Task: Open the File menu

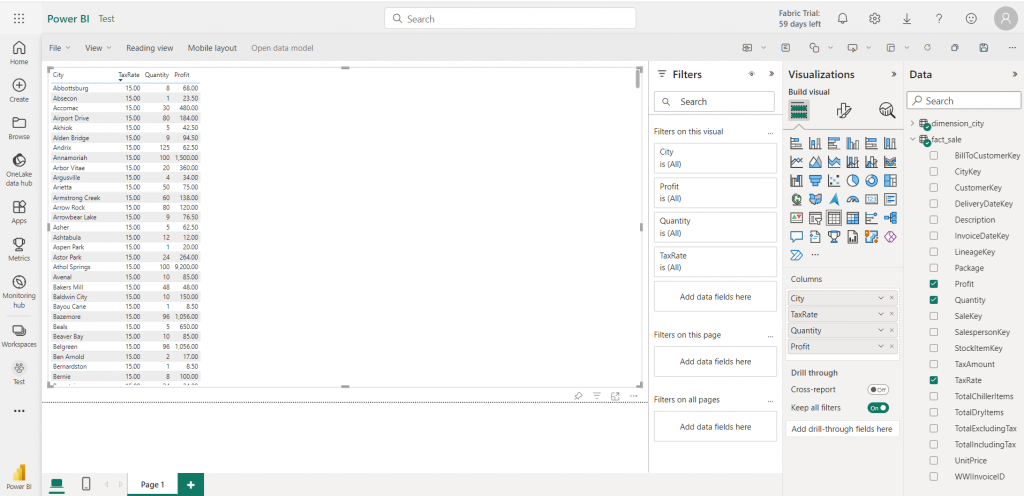Action: (59, 48)
